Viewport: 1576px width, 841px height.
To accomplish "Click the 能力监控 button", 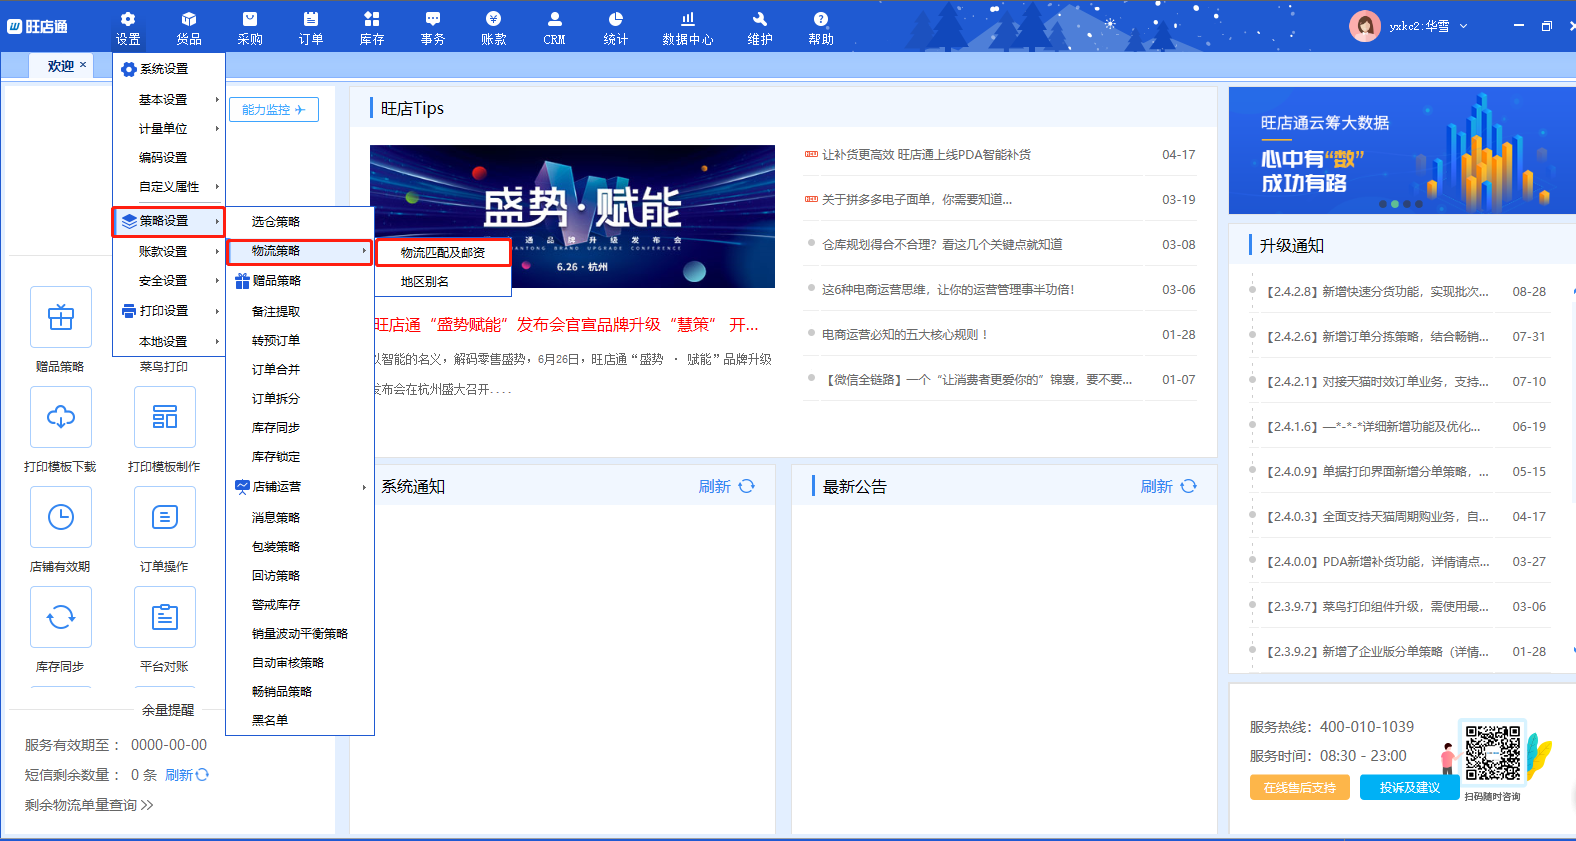I will click(x=274, y=110).
